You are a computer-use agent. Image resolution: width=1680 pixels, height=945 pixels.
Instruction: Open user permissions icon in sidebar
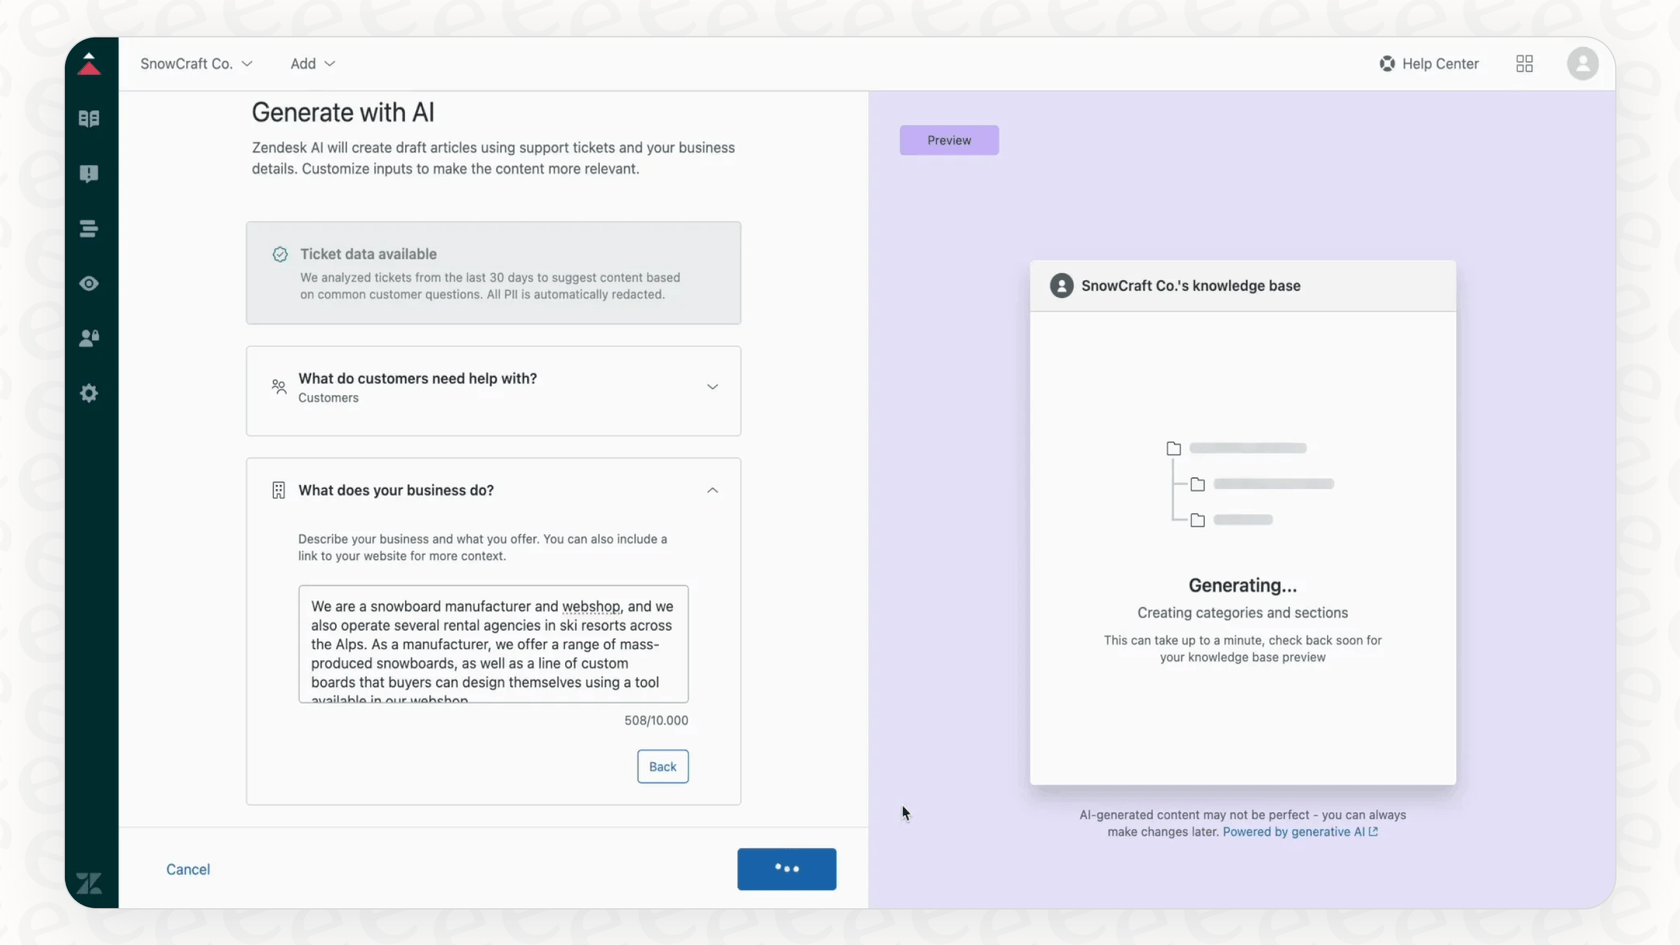(89, 337)
